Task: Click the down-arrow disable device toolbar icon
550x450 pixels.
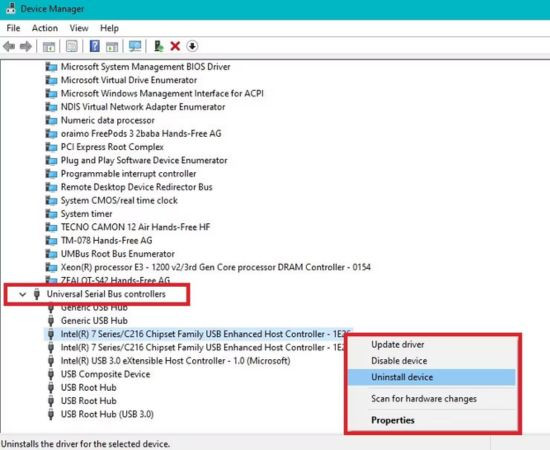Action: point(192,46)
